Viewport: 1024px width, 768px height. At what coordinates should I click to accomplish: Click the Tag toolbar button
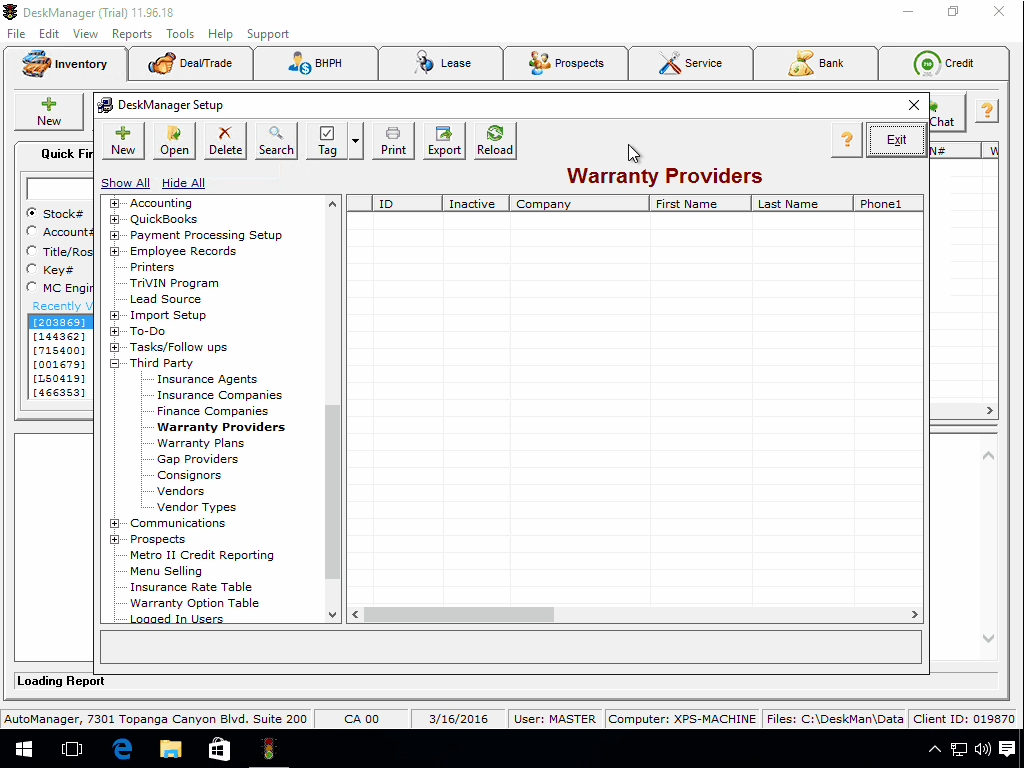coord(327,140)
